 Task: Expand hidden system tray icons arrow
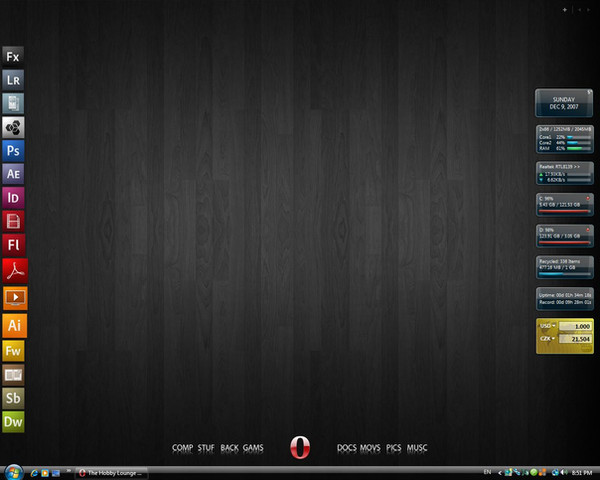tap(500, 473)
